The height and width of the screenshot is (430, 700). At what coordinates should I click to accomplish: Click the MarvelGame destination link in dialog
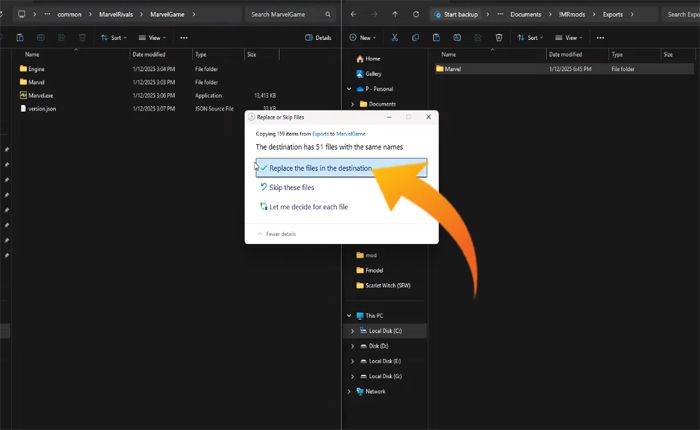(x=349, y=132)
